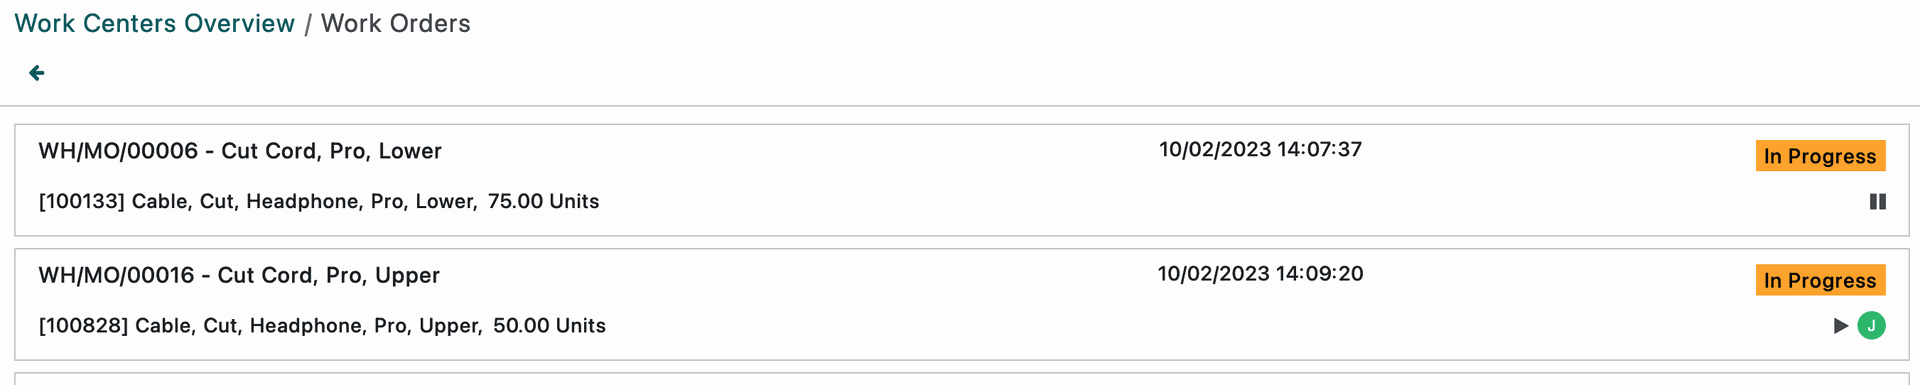
Task: Start the WH/MO/00016 work order
Action: pyautogui.click(x=1840, y=326)
